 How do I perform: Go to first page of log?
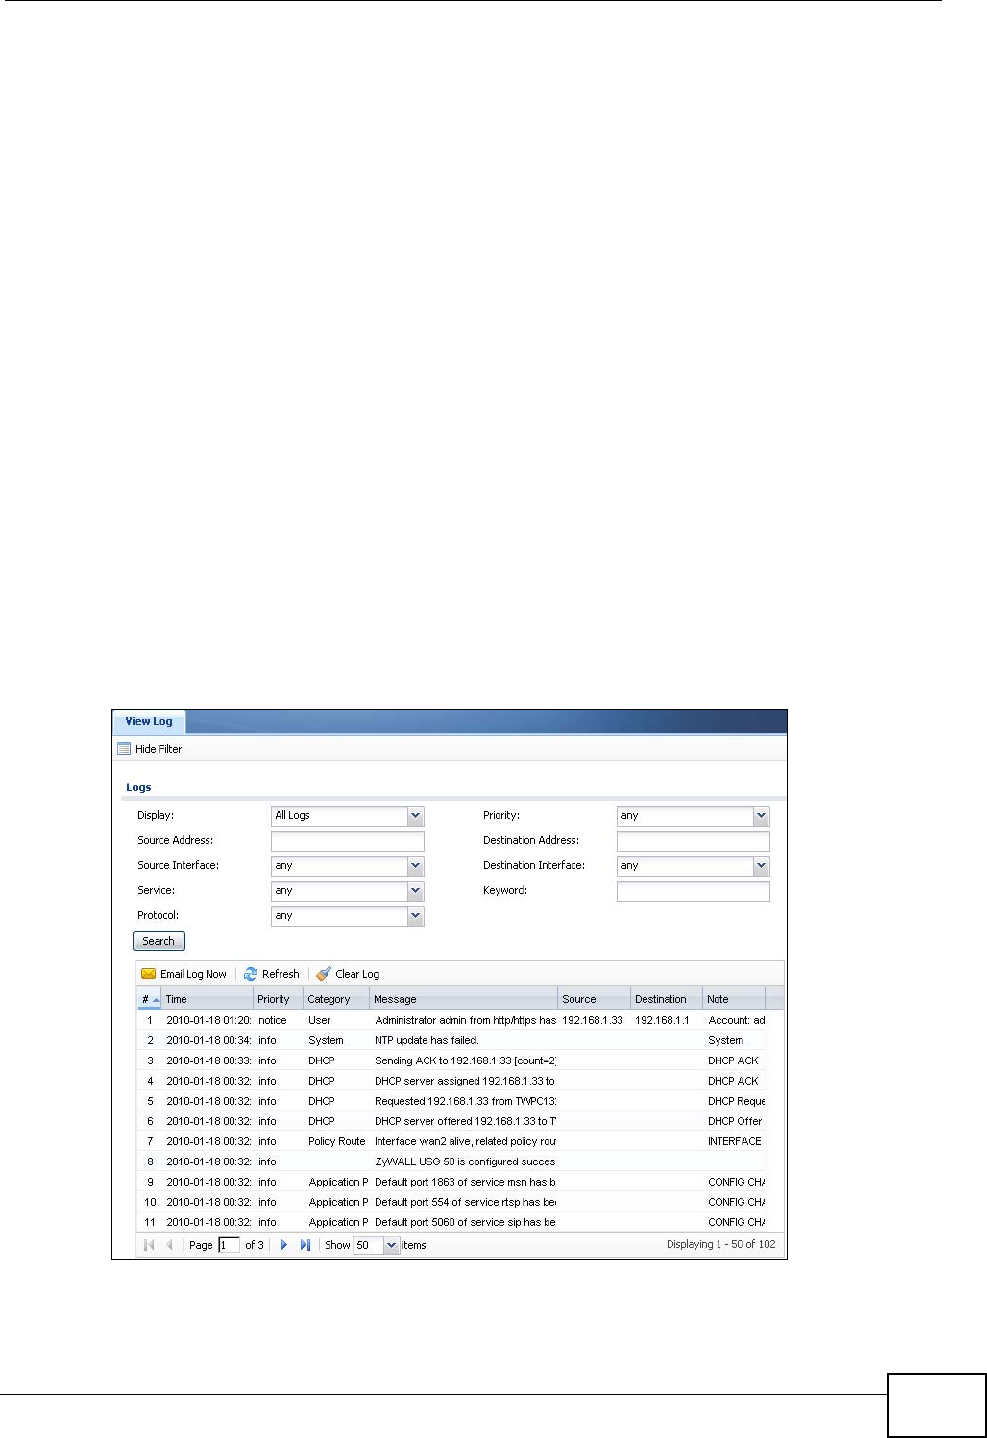149,1245
